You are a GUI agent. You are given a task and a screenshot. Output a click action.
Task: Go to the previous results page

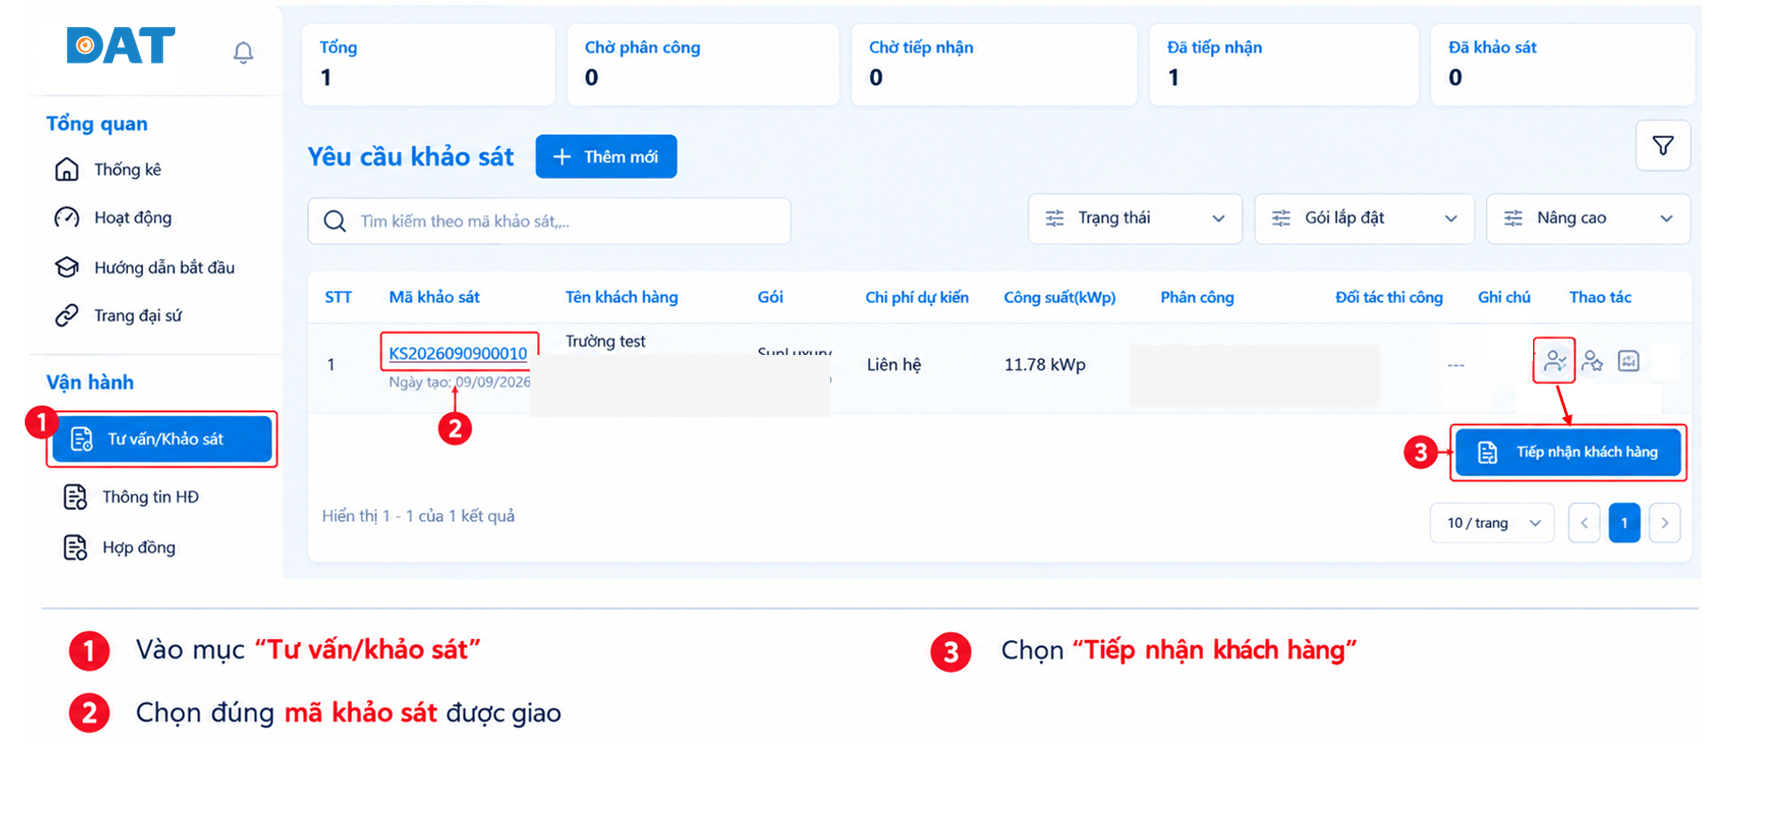tap(1584, 523)
